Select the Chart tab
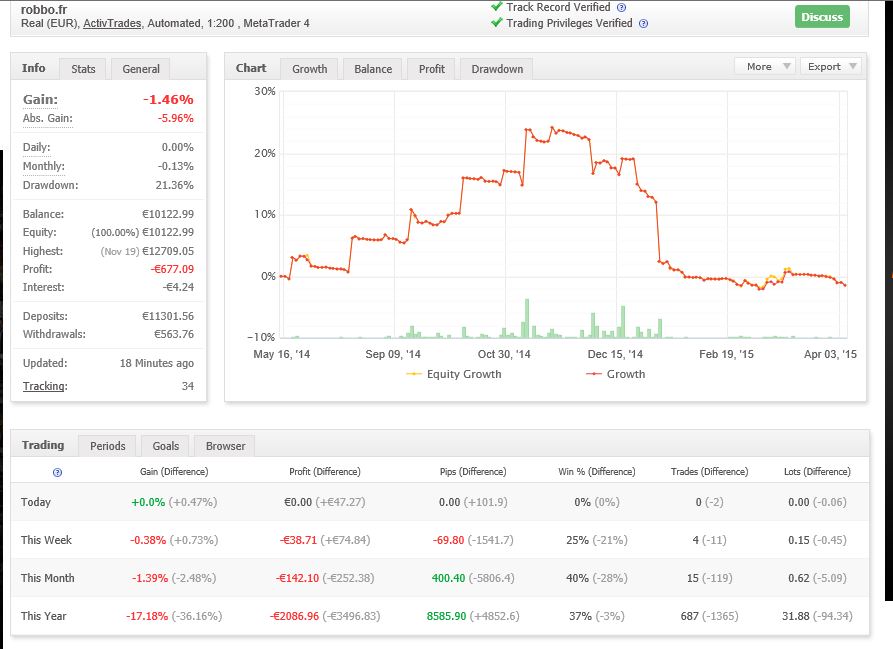Screen dimensions: 893x649 click(251, 68)
